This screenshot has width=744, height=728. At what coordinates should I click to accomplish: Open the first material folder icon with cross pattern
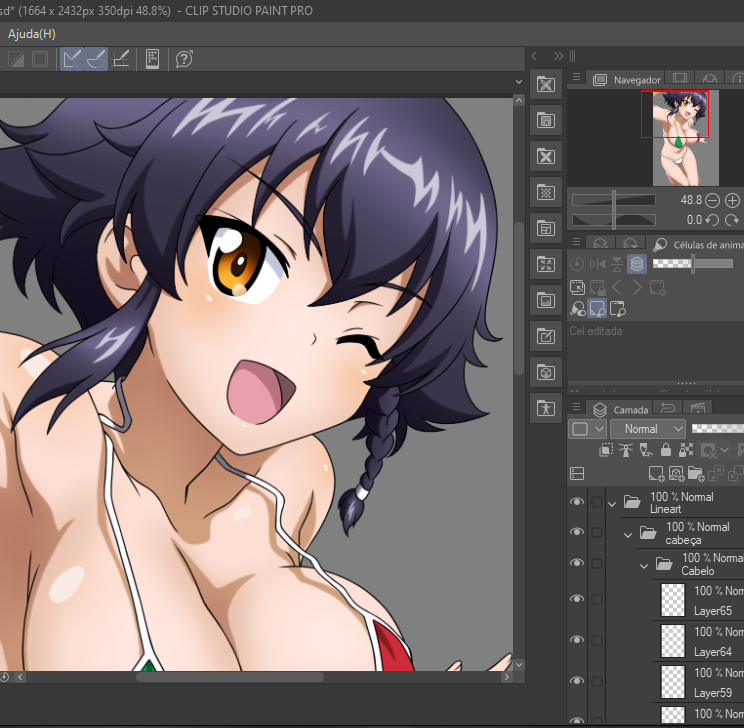pos(546,84)
